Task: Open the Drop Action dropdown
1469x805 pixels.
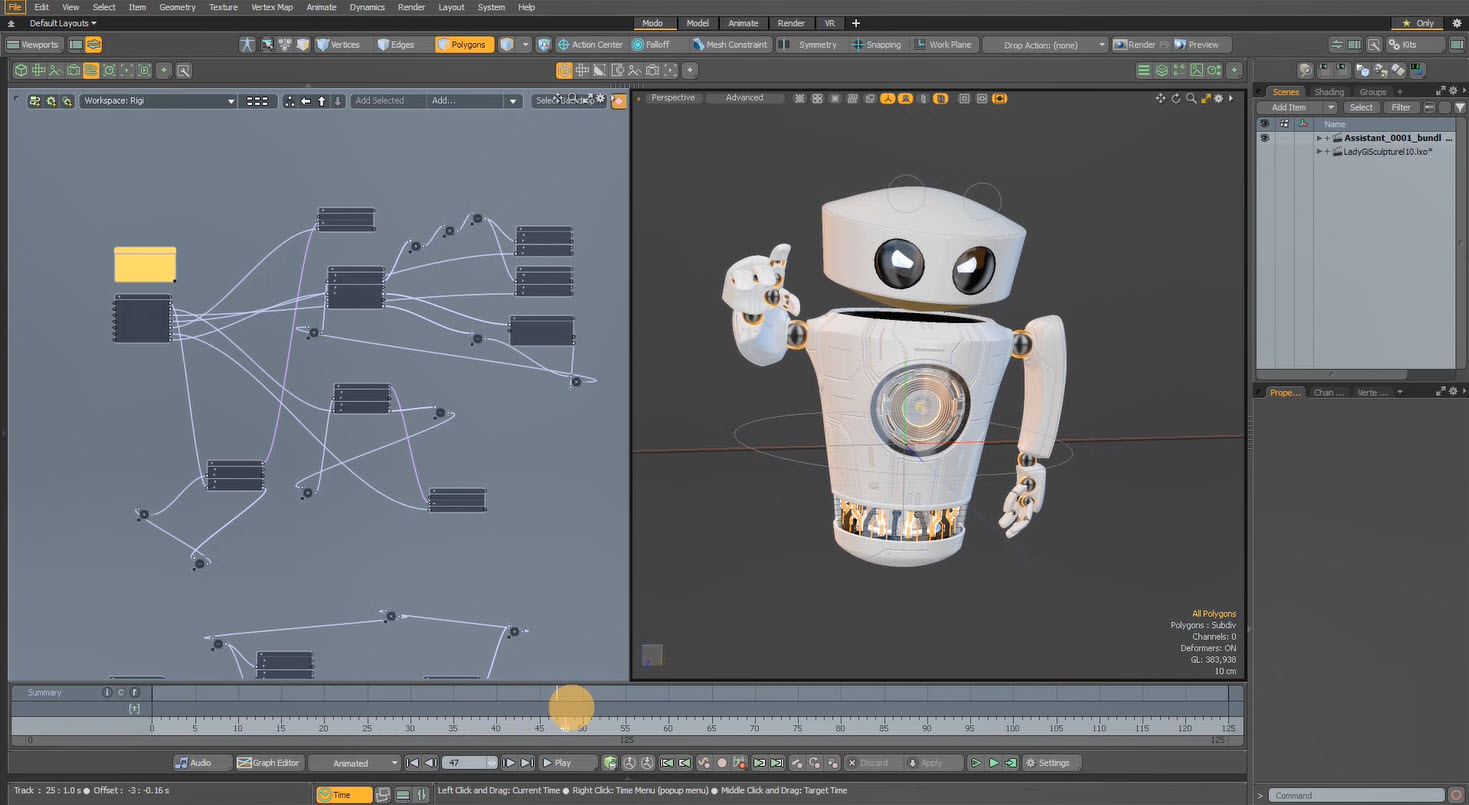Action: 1045,45
